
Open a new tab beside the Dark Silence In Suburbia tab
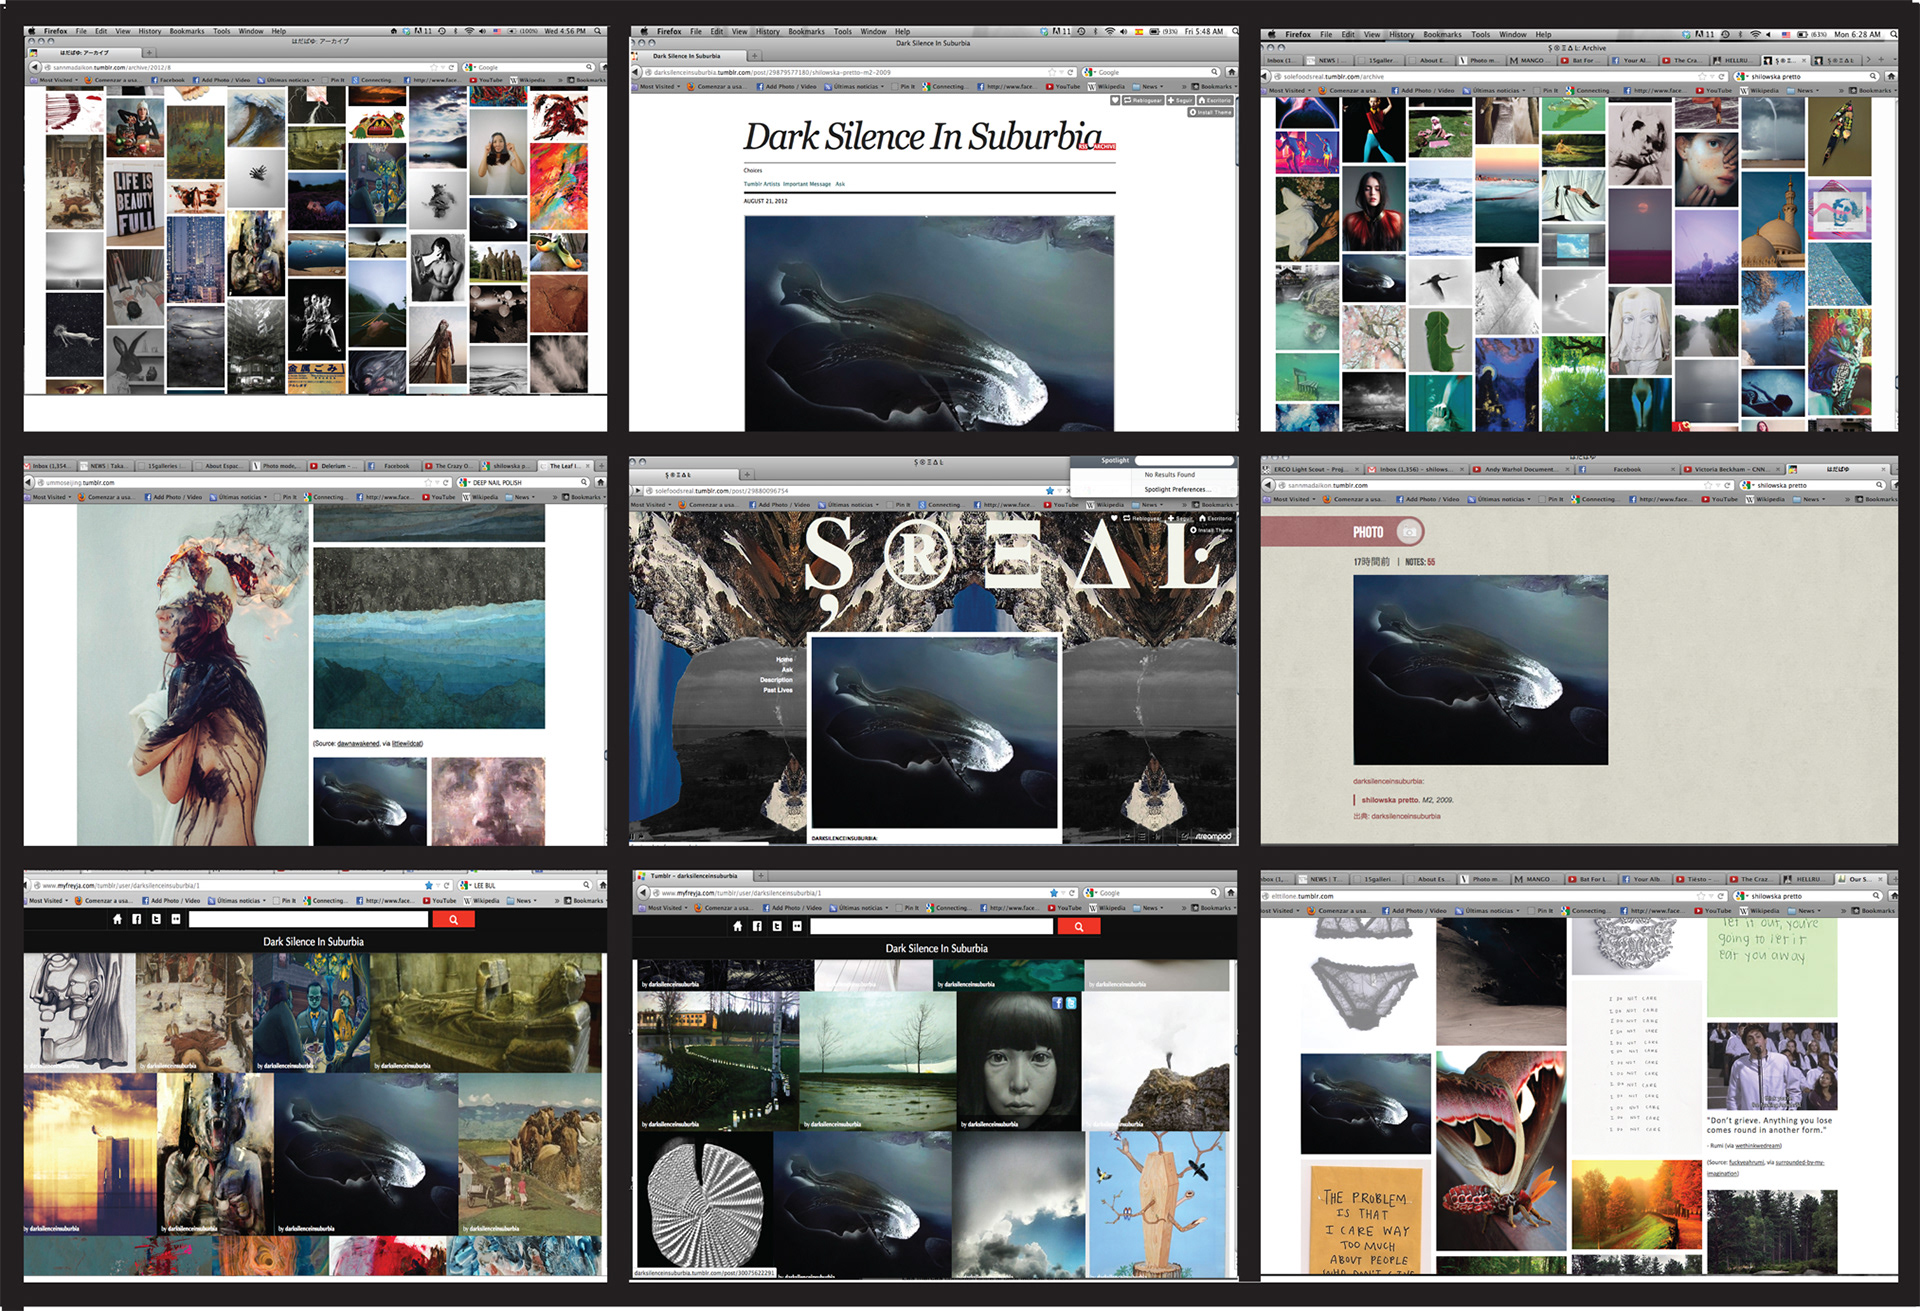tap(755, 56)
